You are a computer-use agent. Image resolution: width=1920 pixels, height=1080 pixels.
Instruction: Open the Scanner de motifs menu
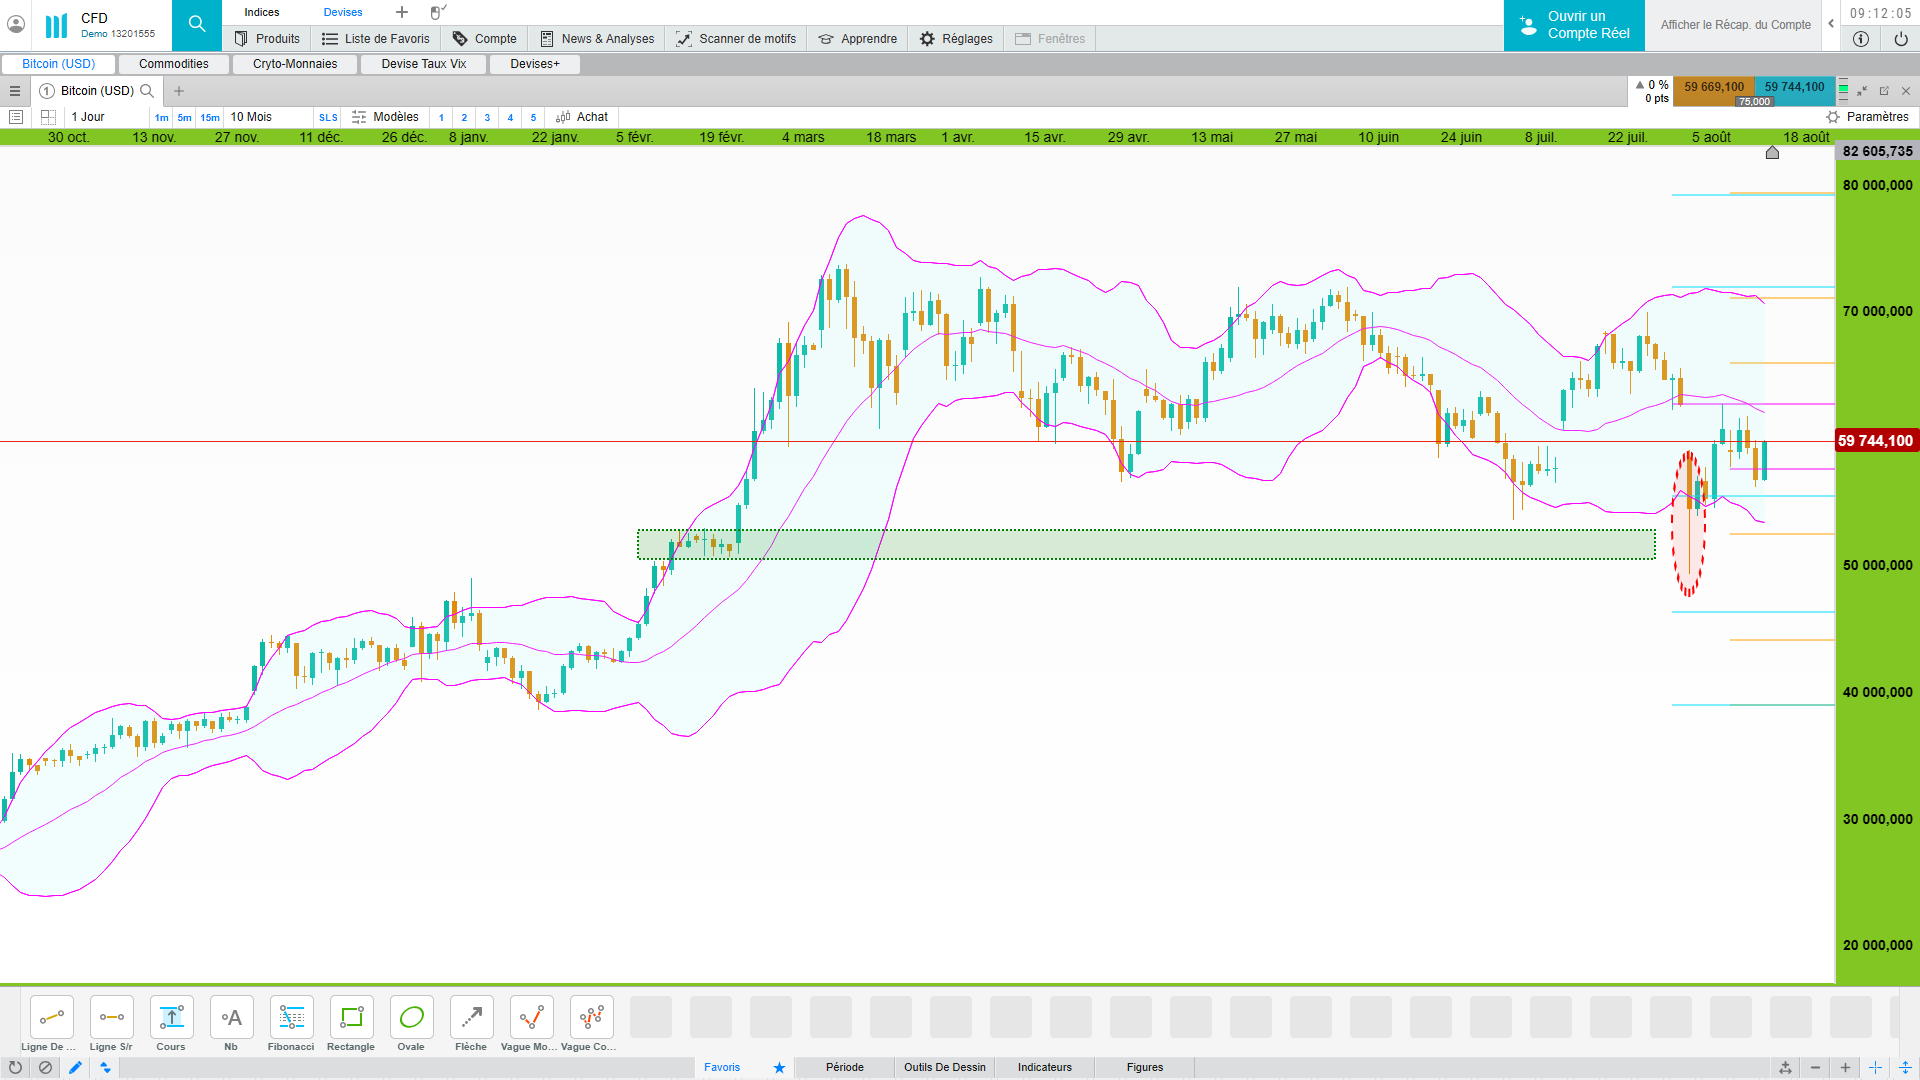point(736,39)
